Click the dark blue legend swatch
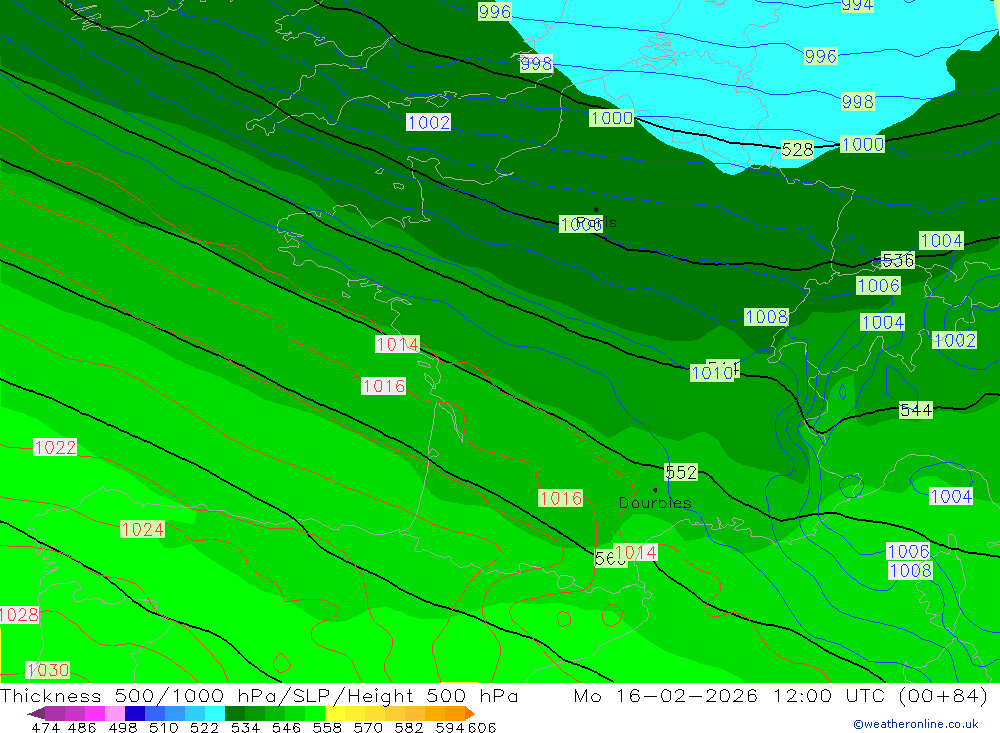Viewport: 1000px width, 733px height. pyautogui.click(x=135, y=713)
